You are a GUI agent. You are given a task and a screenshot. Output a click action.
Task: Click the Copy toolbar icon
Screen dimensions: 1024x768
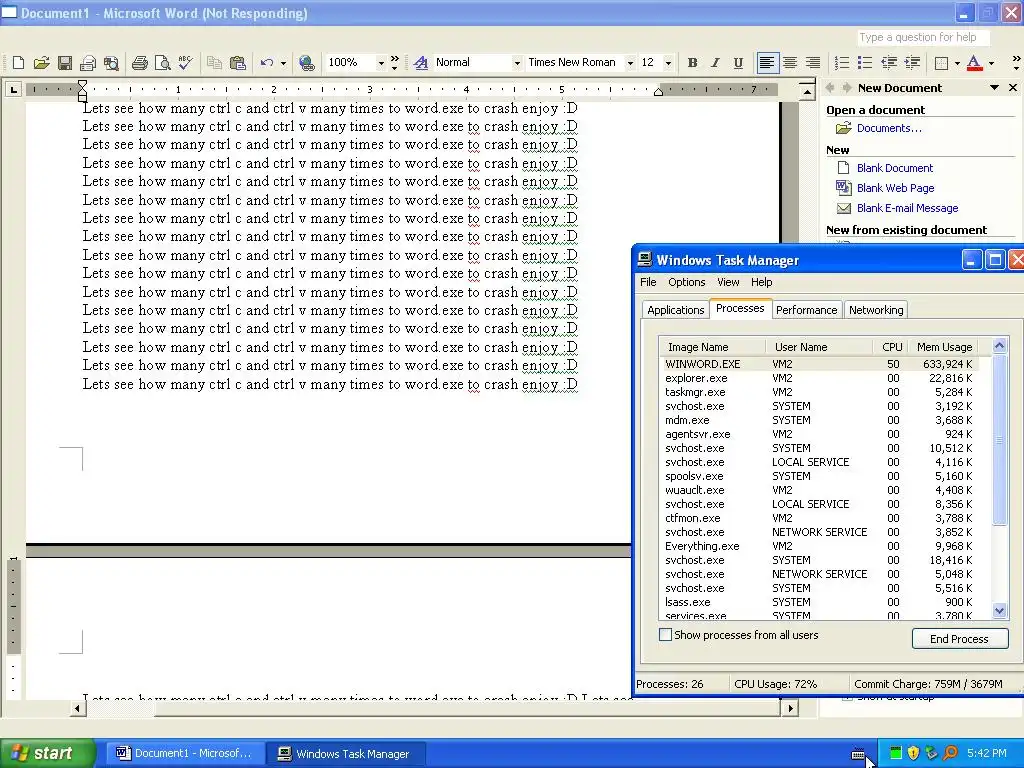[x=214, y=63]
